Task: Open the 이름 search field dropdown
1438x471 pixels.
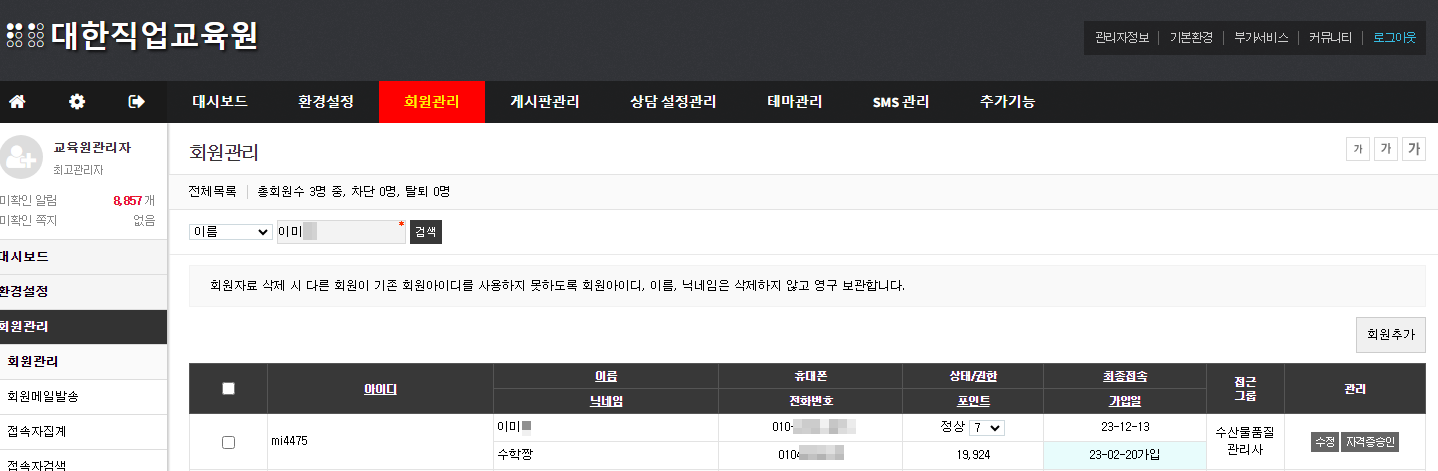Action: pyautogui.click(x=231, y=232)
